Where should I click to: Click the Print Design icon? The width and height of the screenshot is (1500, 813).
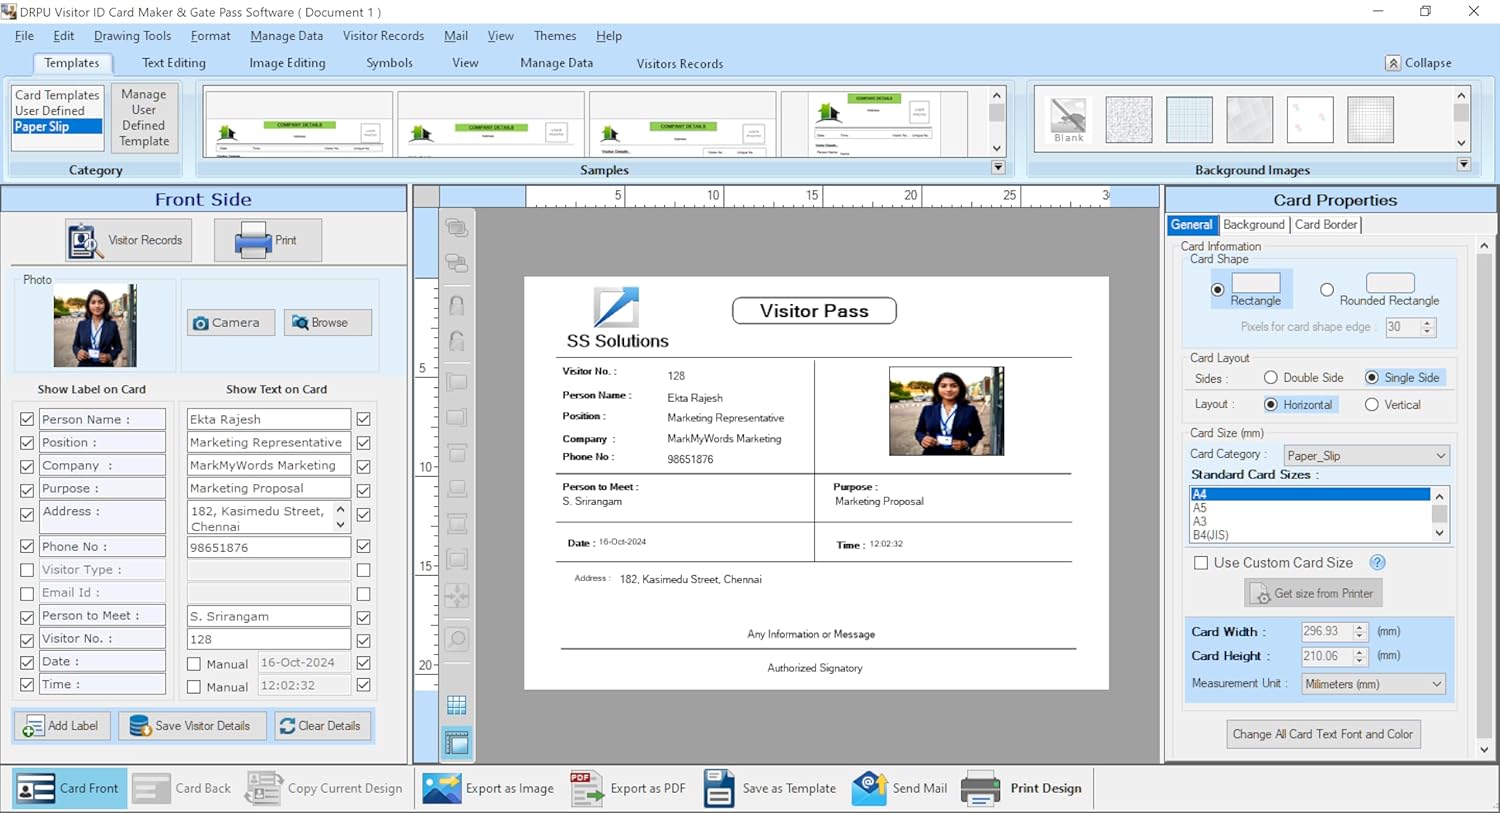click(x=980, y=788)
